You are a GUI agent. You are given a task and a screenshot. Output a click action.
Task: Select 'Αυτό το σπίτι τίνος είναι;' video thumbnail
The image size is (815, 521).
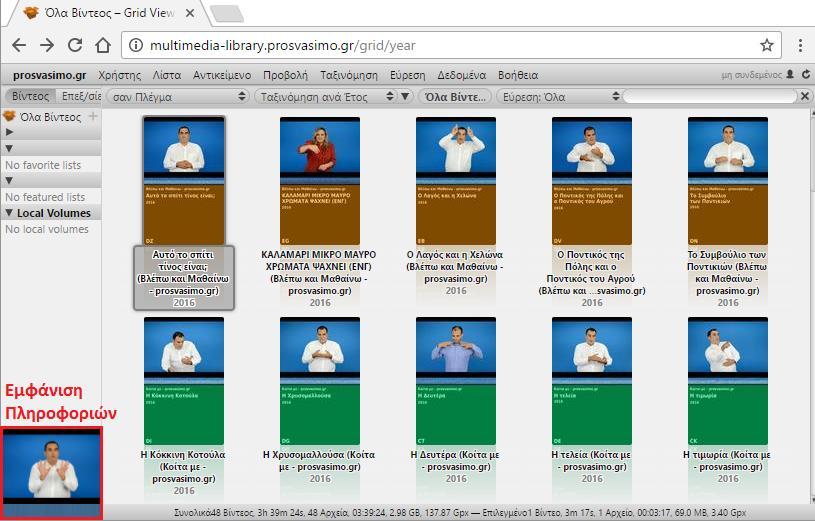[184, 180]
